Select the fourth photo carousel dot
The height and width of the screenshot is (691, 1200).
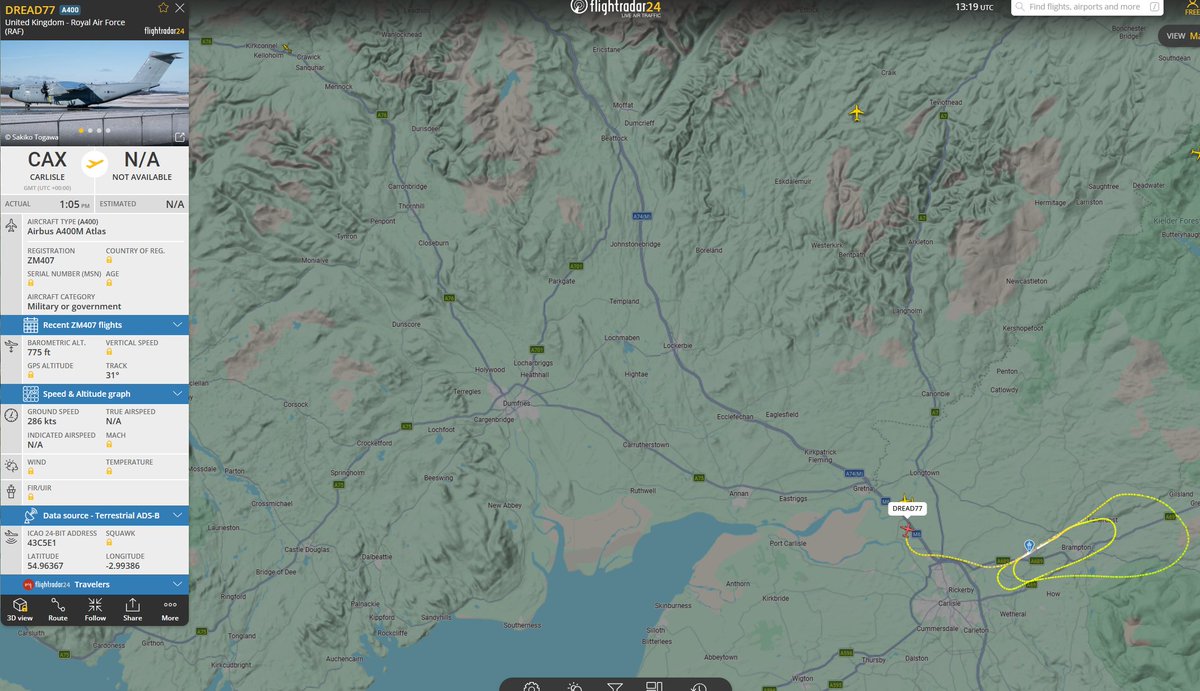107,130
